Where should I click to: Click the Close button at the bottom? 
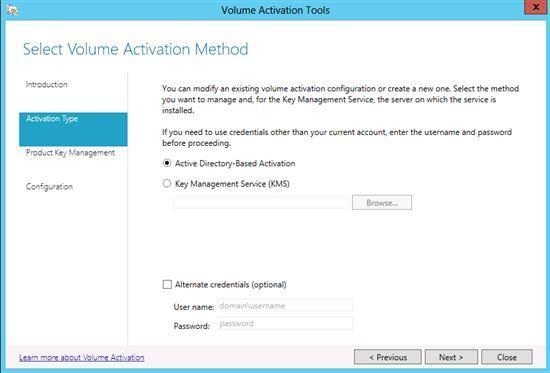(x=507, y=357)
